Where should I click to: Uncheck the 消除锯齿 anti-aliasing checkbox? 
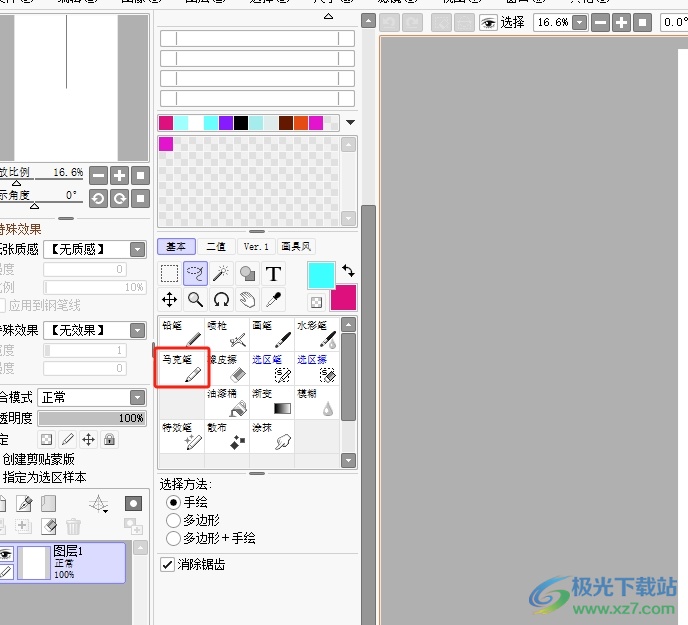click(167, 564)
